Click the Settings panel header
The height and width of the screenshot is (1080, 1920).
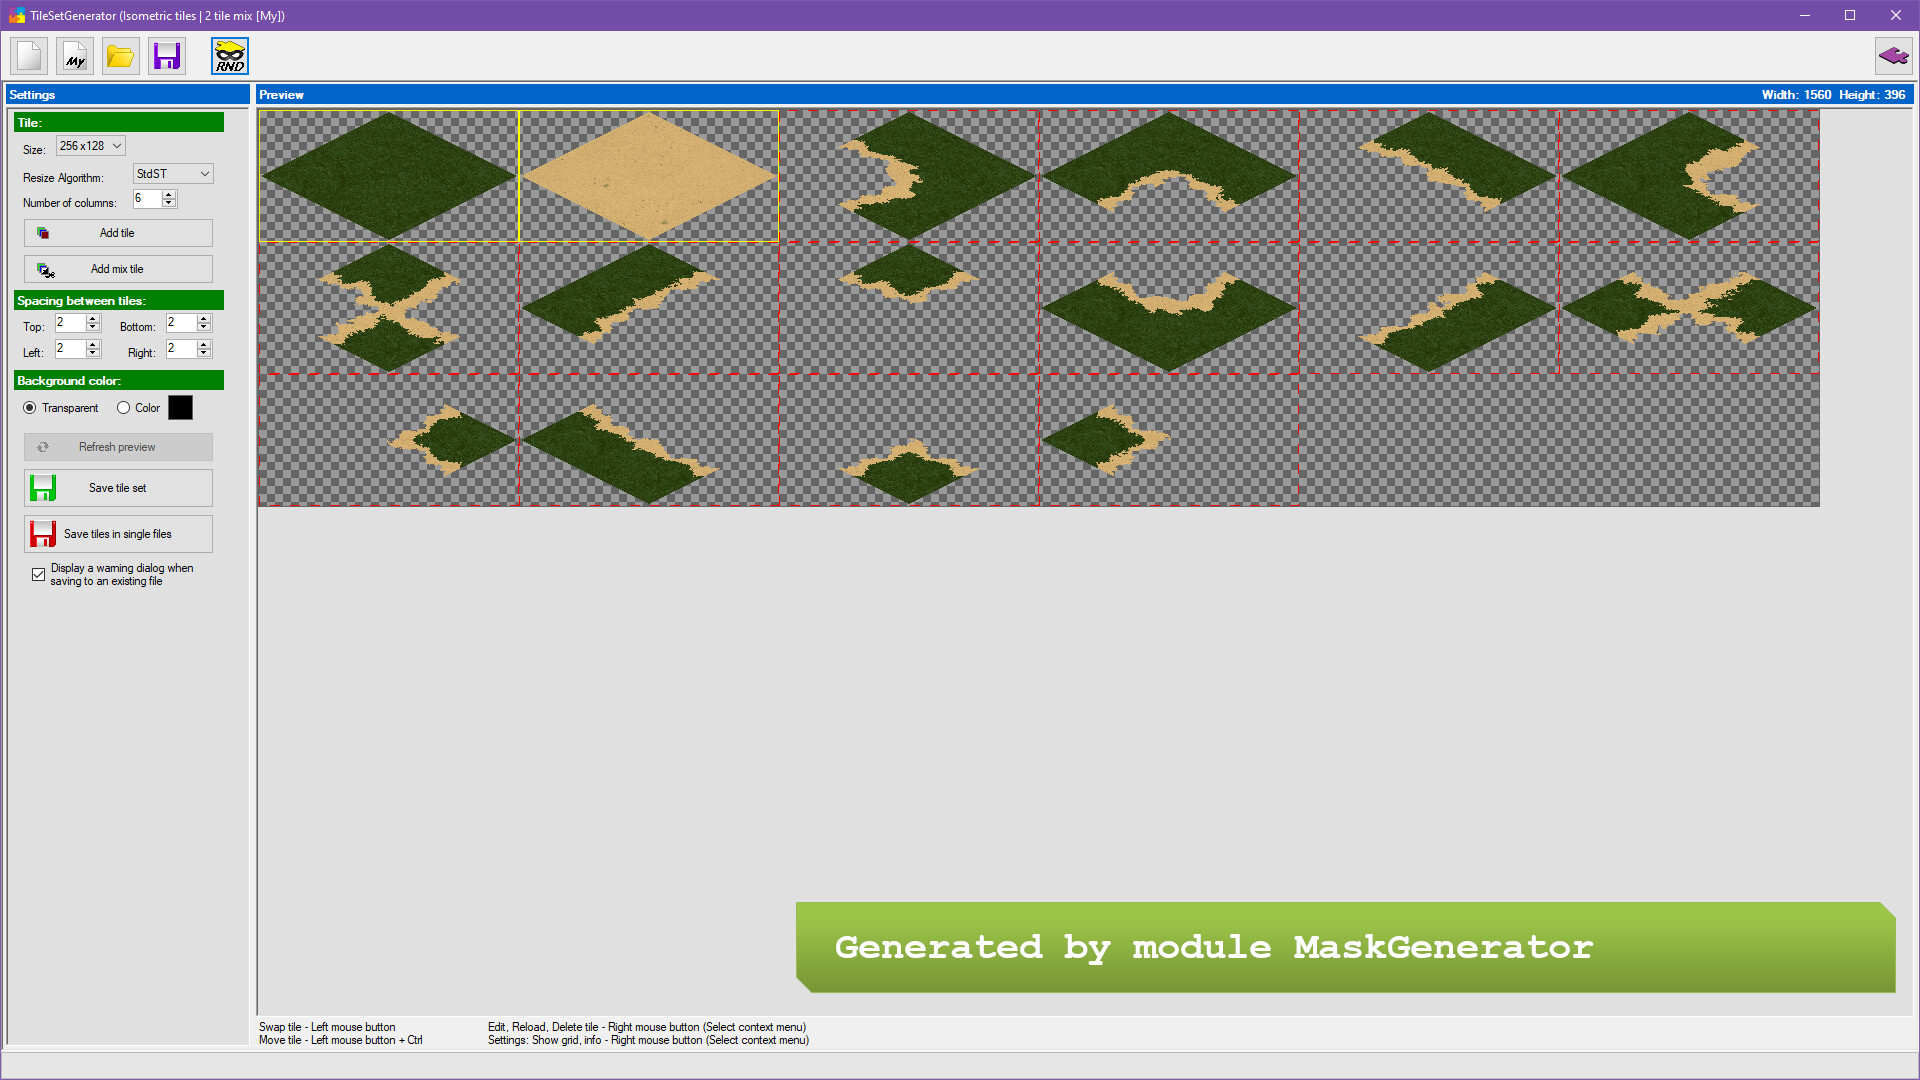(x=125, y=94)
